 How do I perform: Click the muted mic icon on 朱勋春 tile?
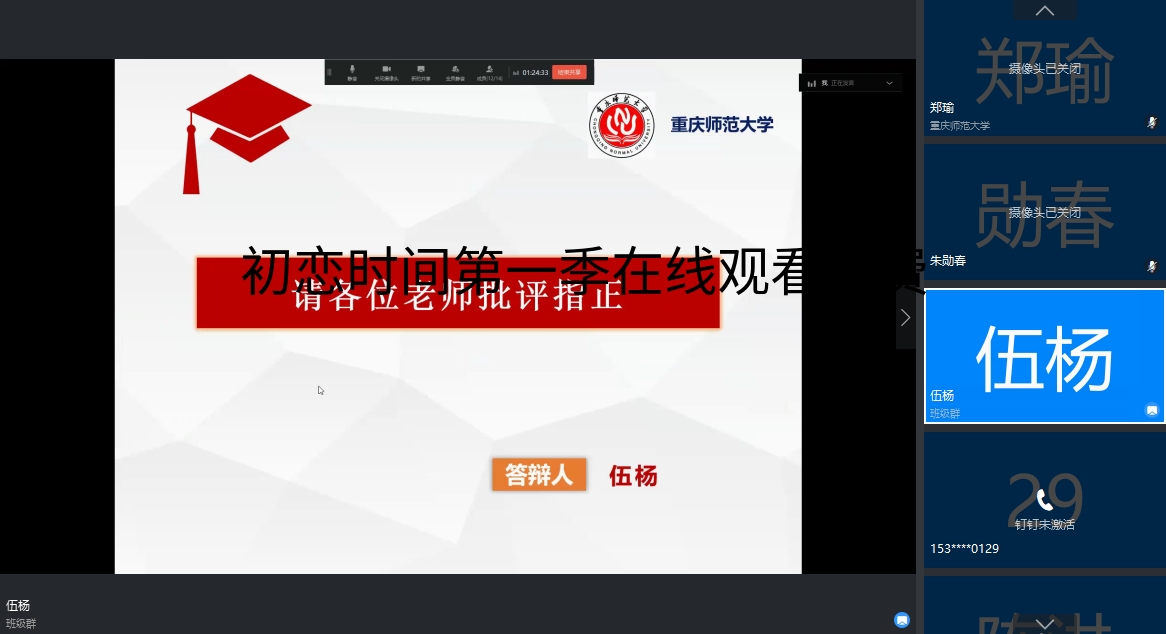pos(1152,266)
